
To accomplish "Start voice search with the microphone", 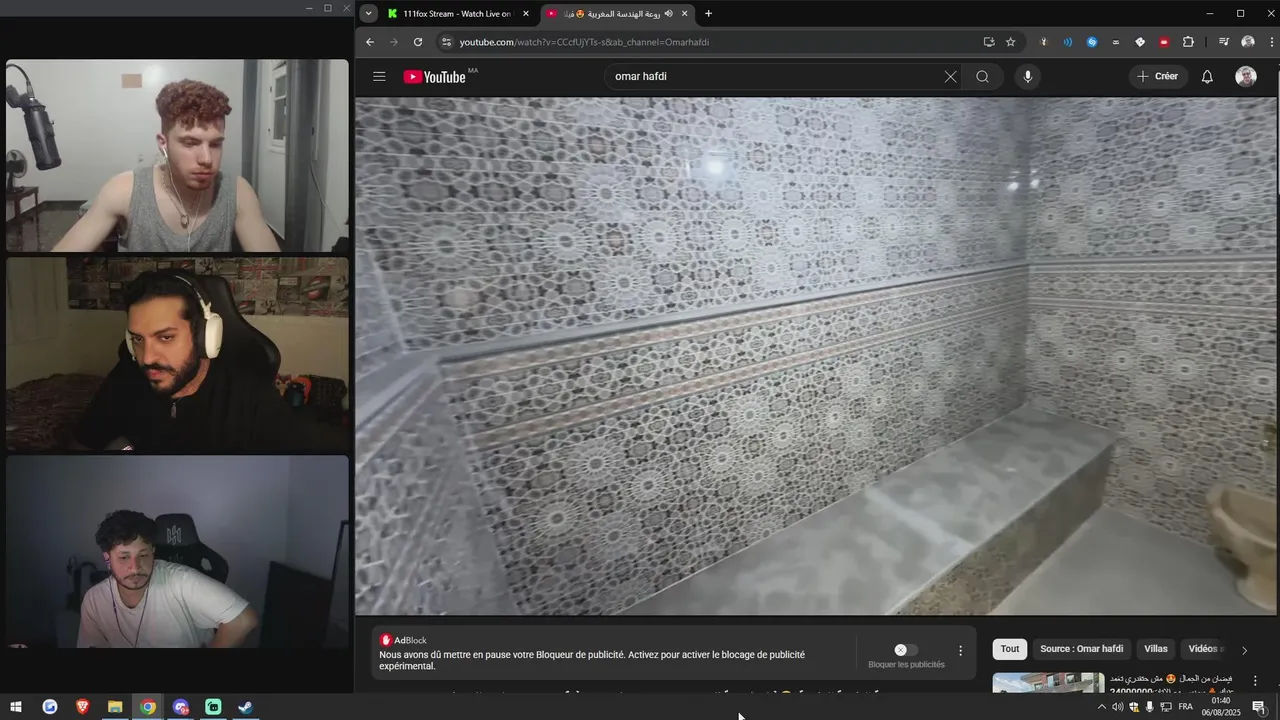I will (1027, 77).
